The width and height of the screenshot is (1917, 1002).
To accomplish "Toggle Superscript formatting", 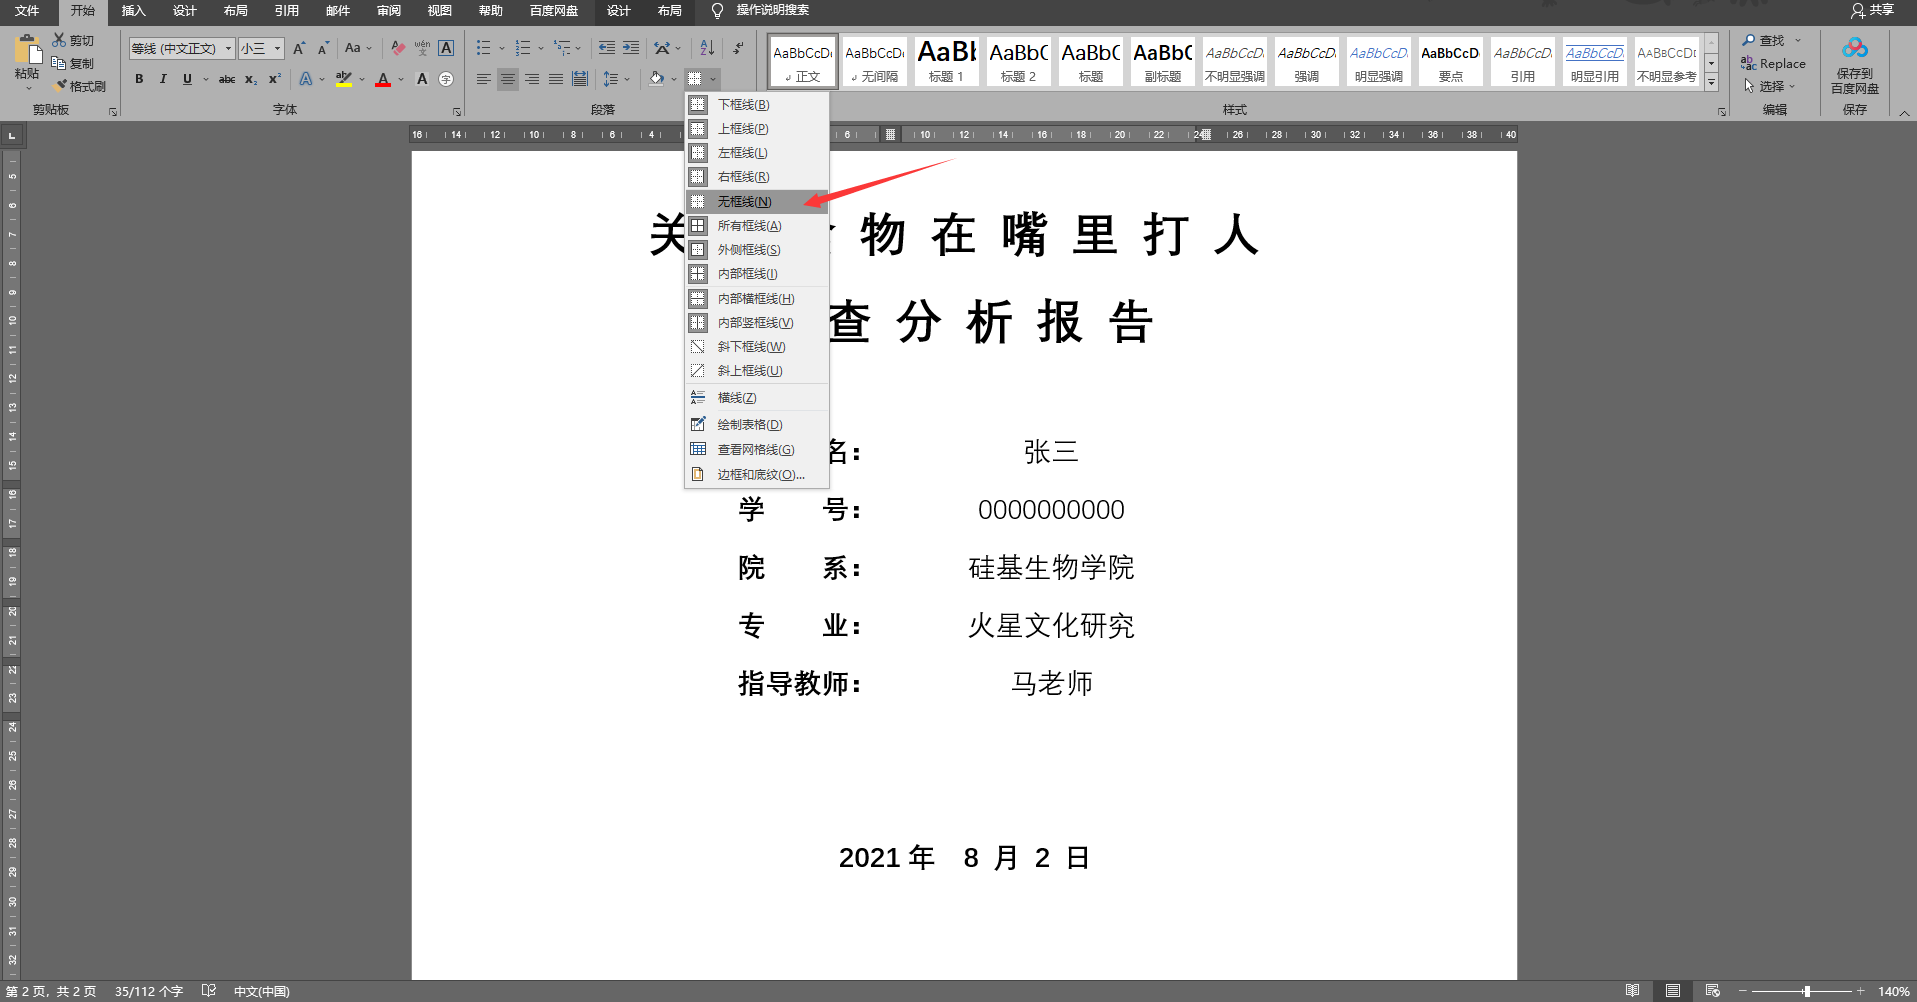I will point(275,79).
